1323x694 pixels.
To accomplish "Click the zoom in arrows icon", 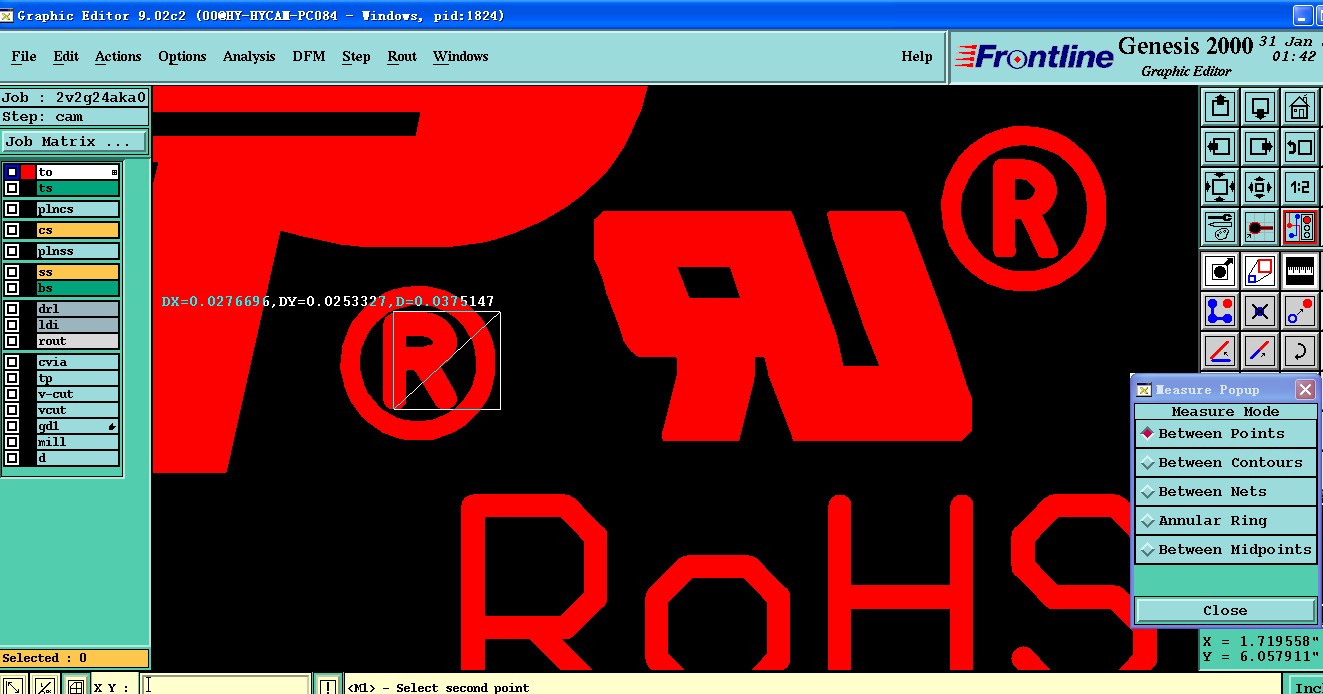I will (x=1220, y=187).
